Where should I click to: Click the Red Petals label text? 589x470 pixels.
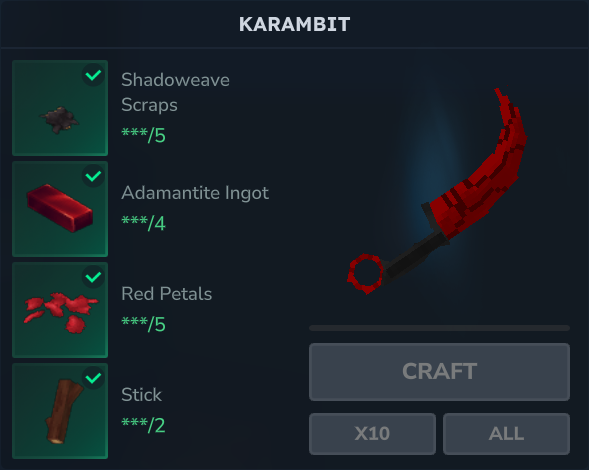[166, 294]
